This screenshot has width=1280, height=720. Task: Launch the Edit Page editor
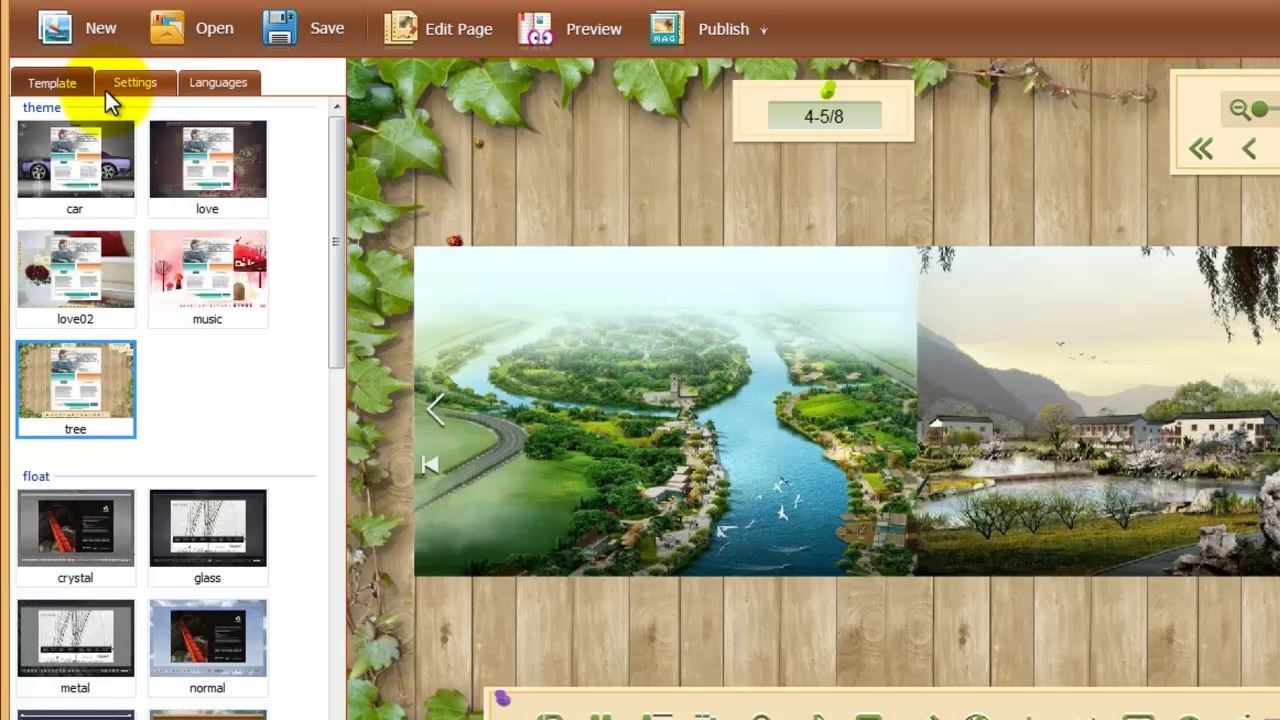click(438, 28)
